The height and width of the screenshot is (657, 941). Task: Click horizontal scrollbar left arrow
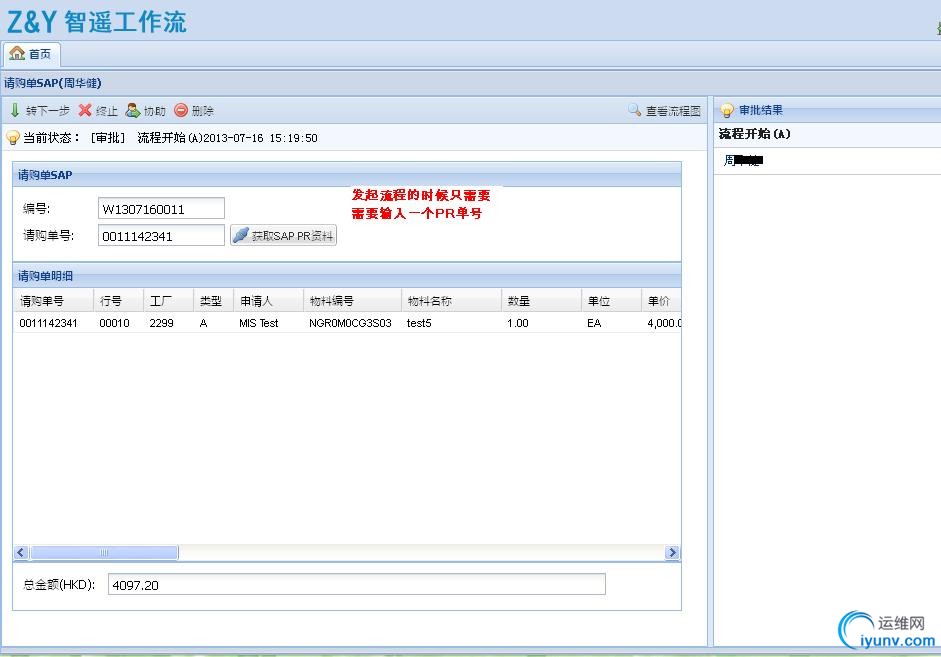click(21, 552)
